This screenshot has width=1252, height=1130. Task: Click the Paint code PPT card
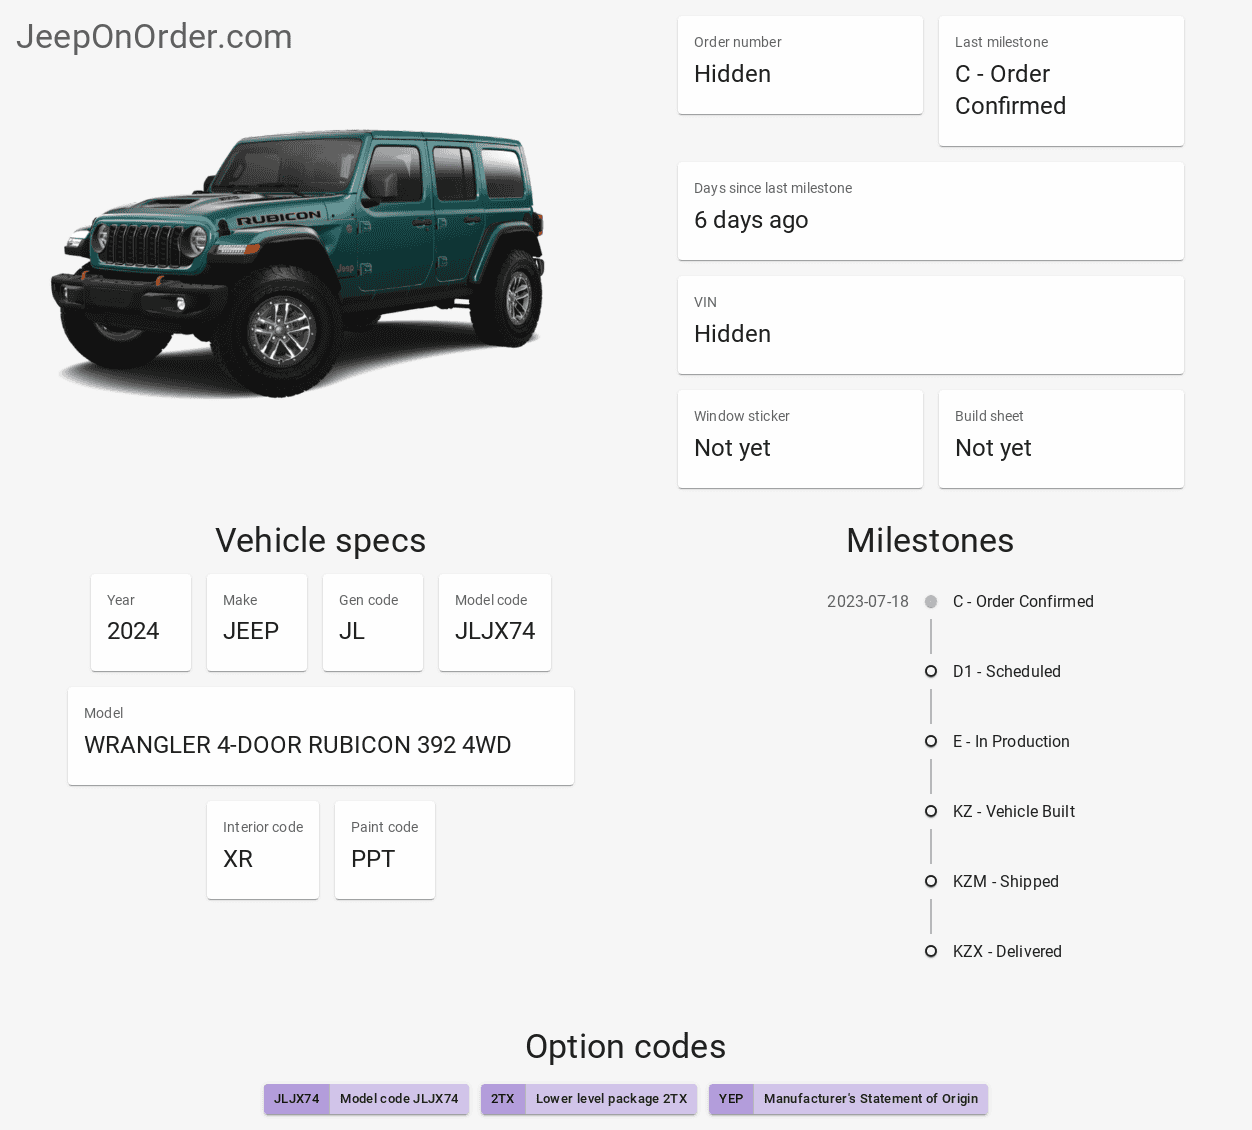(385, 850)
